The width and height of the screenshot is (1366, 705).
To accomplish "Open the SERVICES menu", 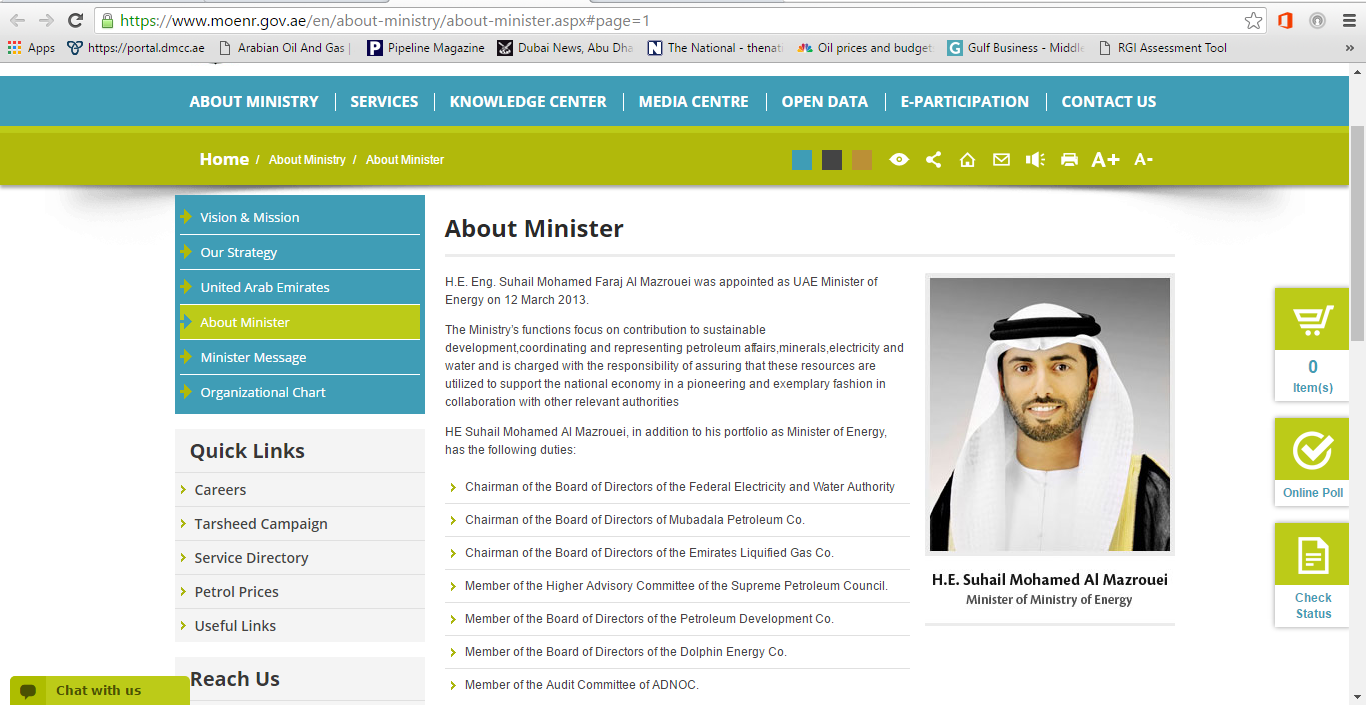I will (x=384, y=102).
